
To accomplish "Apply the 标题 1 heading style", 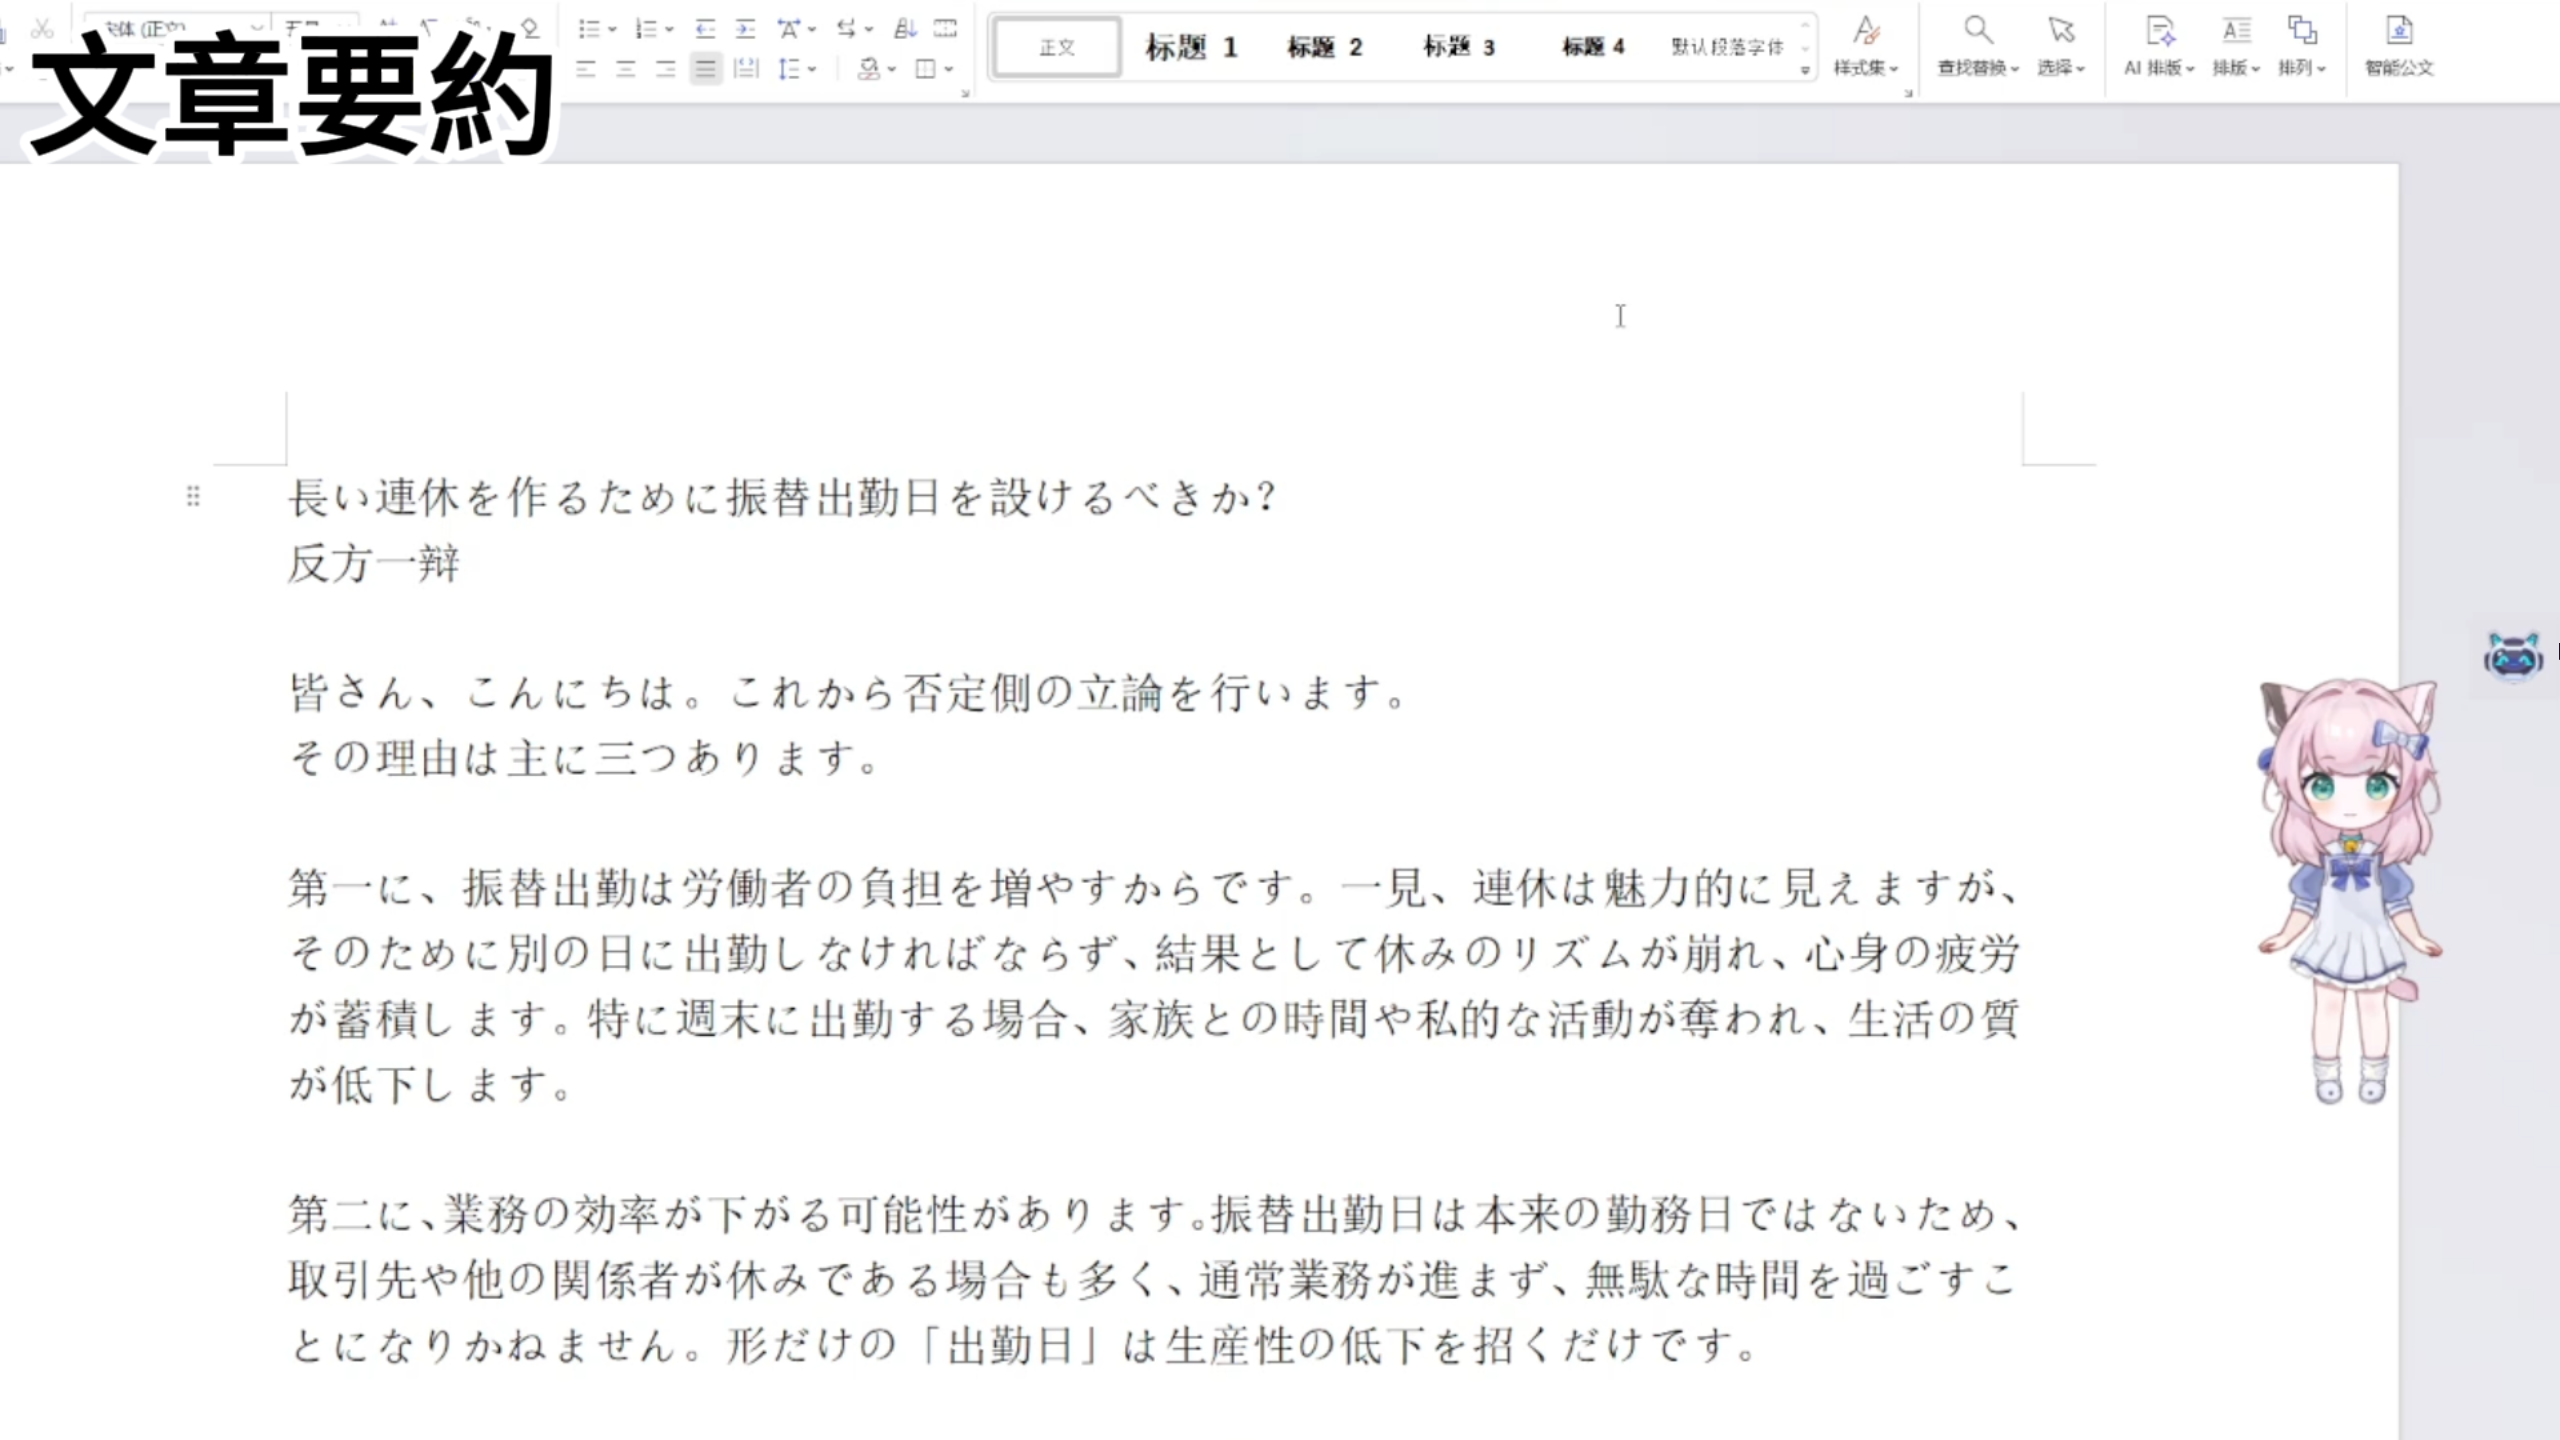I will click(x=1191, y=47).
